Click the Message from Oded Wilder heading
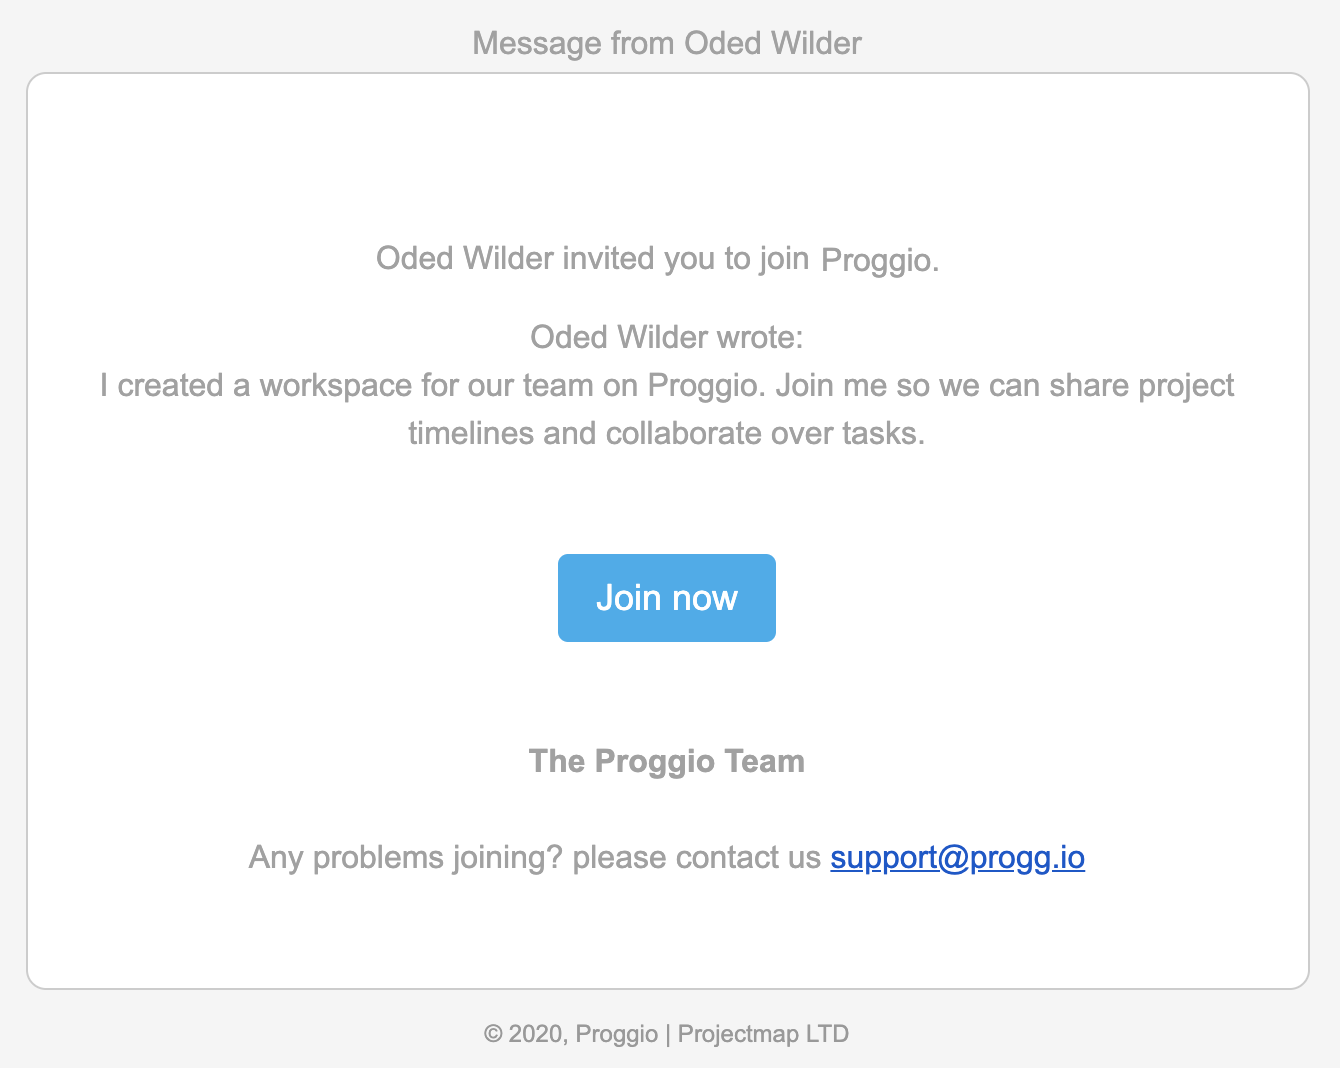1340x1068 pixels. tap(667, 43)
